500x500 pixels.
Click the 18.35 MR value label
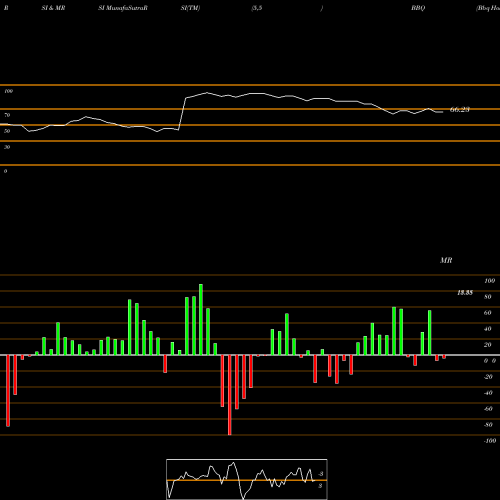coord(465,293)
